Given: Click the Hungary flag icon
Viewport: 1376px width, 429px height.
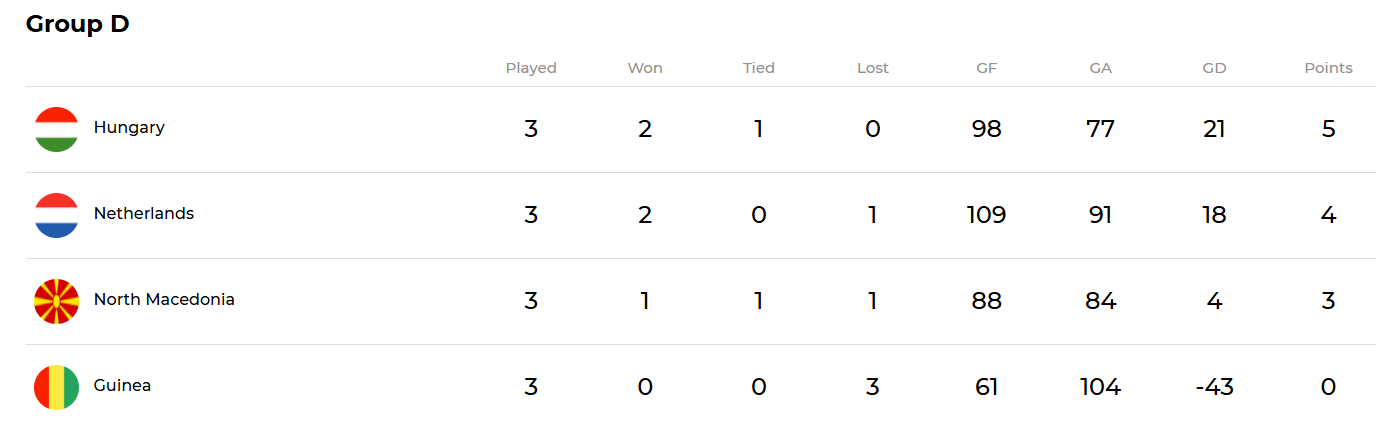Looking at the screenshot, I should pyautogui.click(x=56, y=129).
